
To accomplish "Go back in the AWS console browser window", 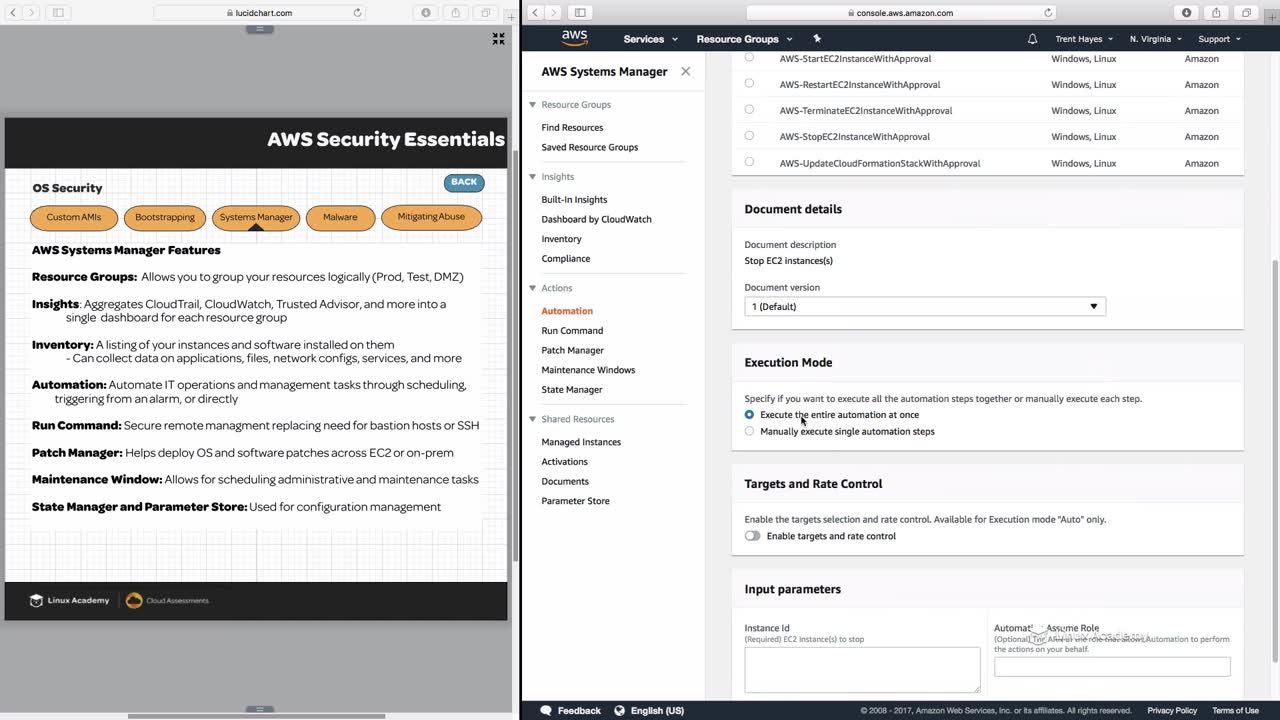I will tap(535, 13).
